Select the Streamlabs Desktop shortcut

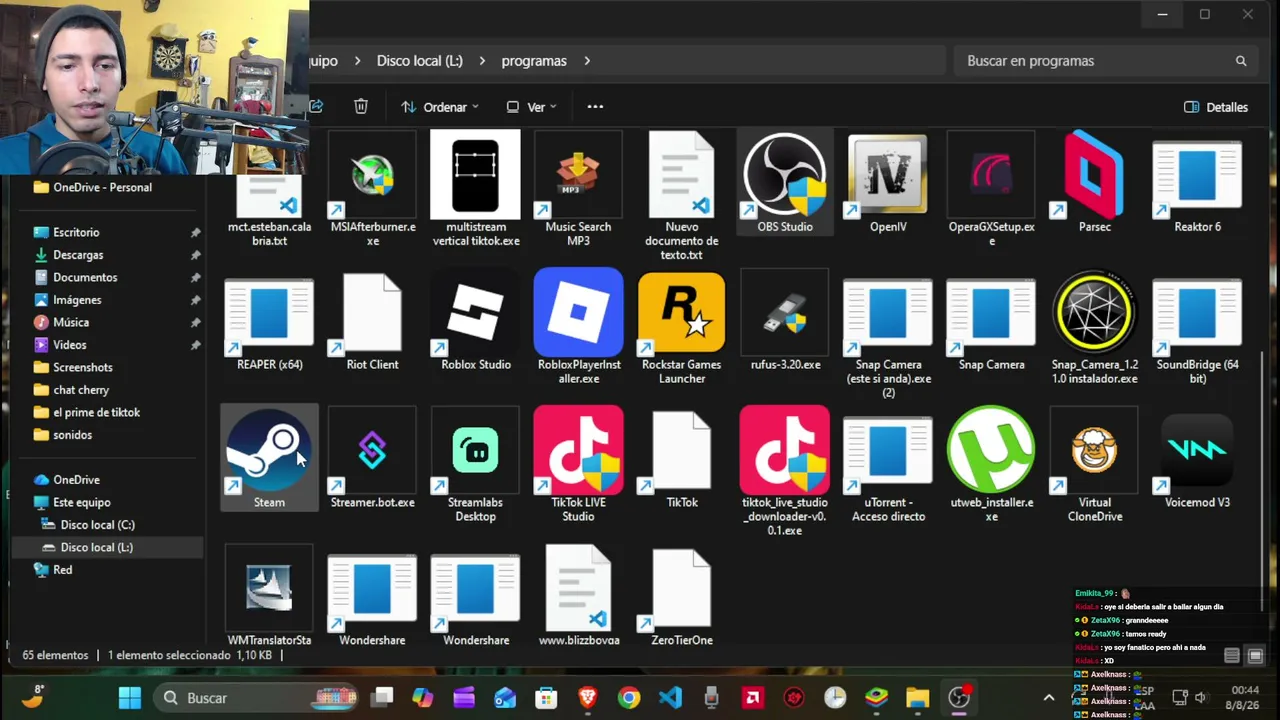click(x=475, y=465)
